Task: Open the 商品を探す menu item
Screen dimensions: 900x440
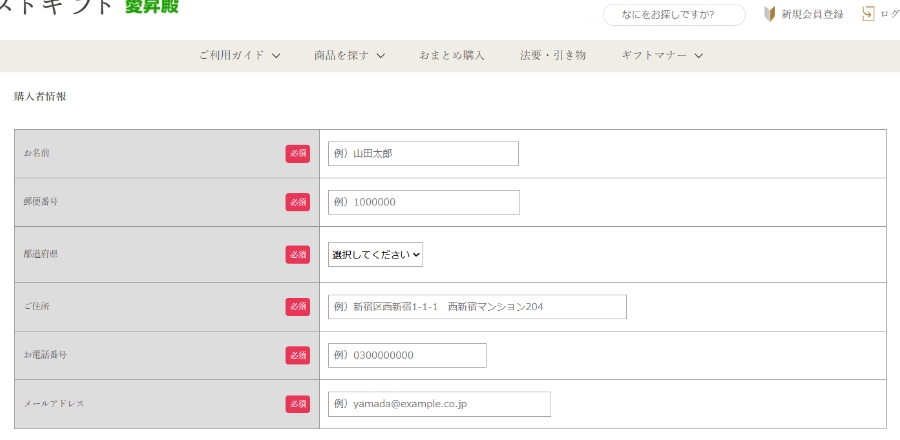Action: (x=342, y=56)
